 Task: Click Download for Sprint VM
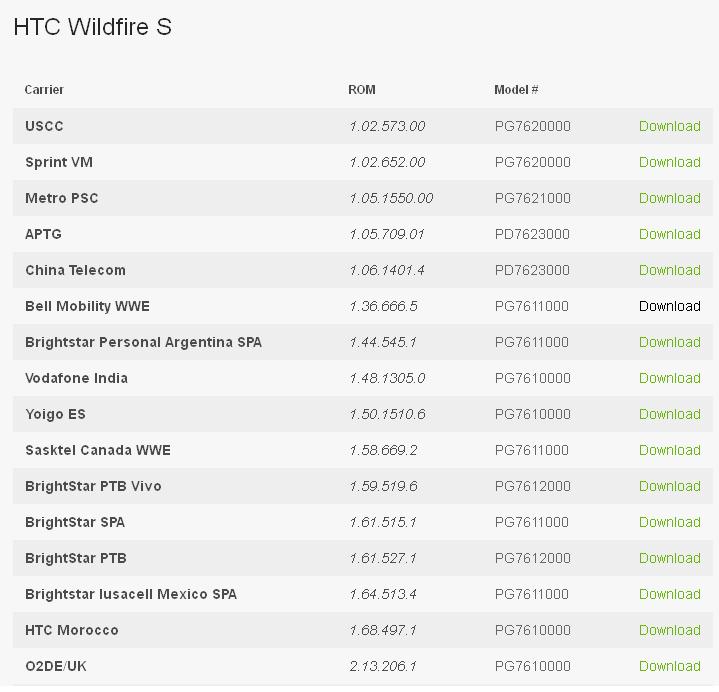(x=669, y=162)
